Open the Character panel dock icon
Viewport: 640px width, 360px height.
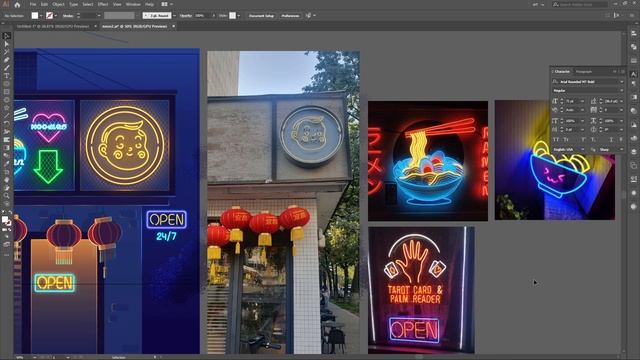(x=633, y=74)
